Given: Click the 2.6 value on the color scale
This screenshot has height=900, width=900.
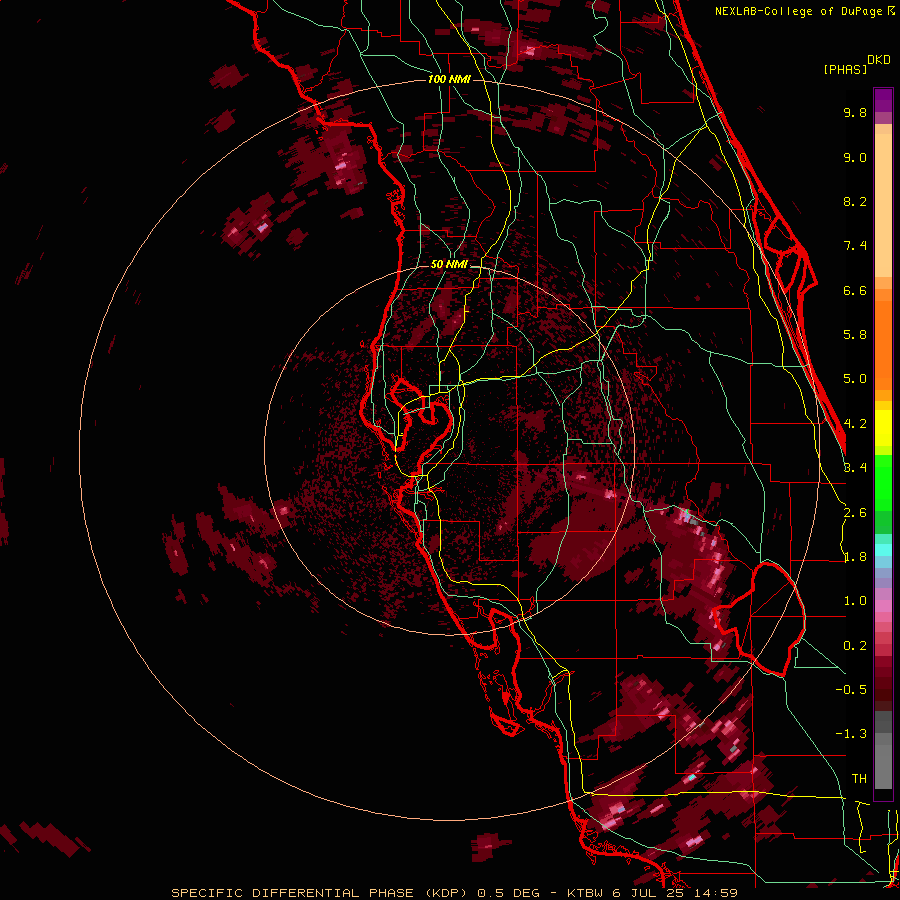Looking at the screenshot, I should tap(855, 513).
